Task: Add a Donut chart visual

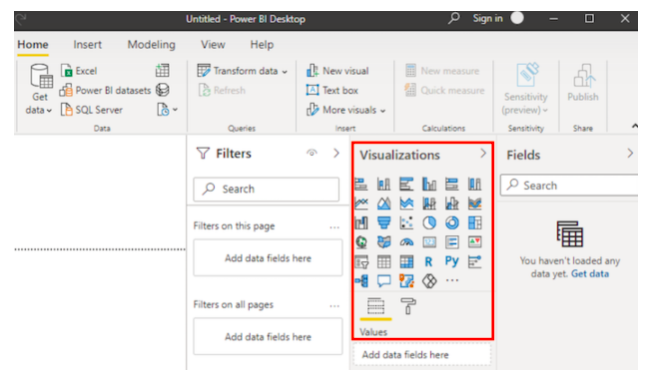Action: click(452, 223)
